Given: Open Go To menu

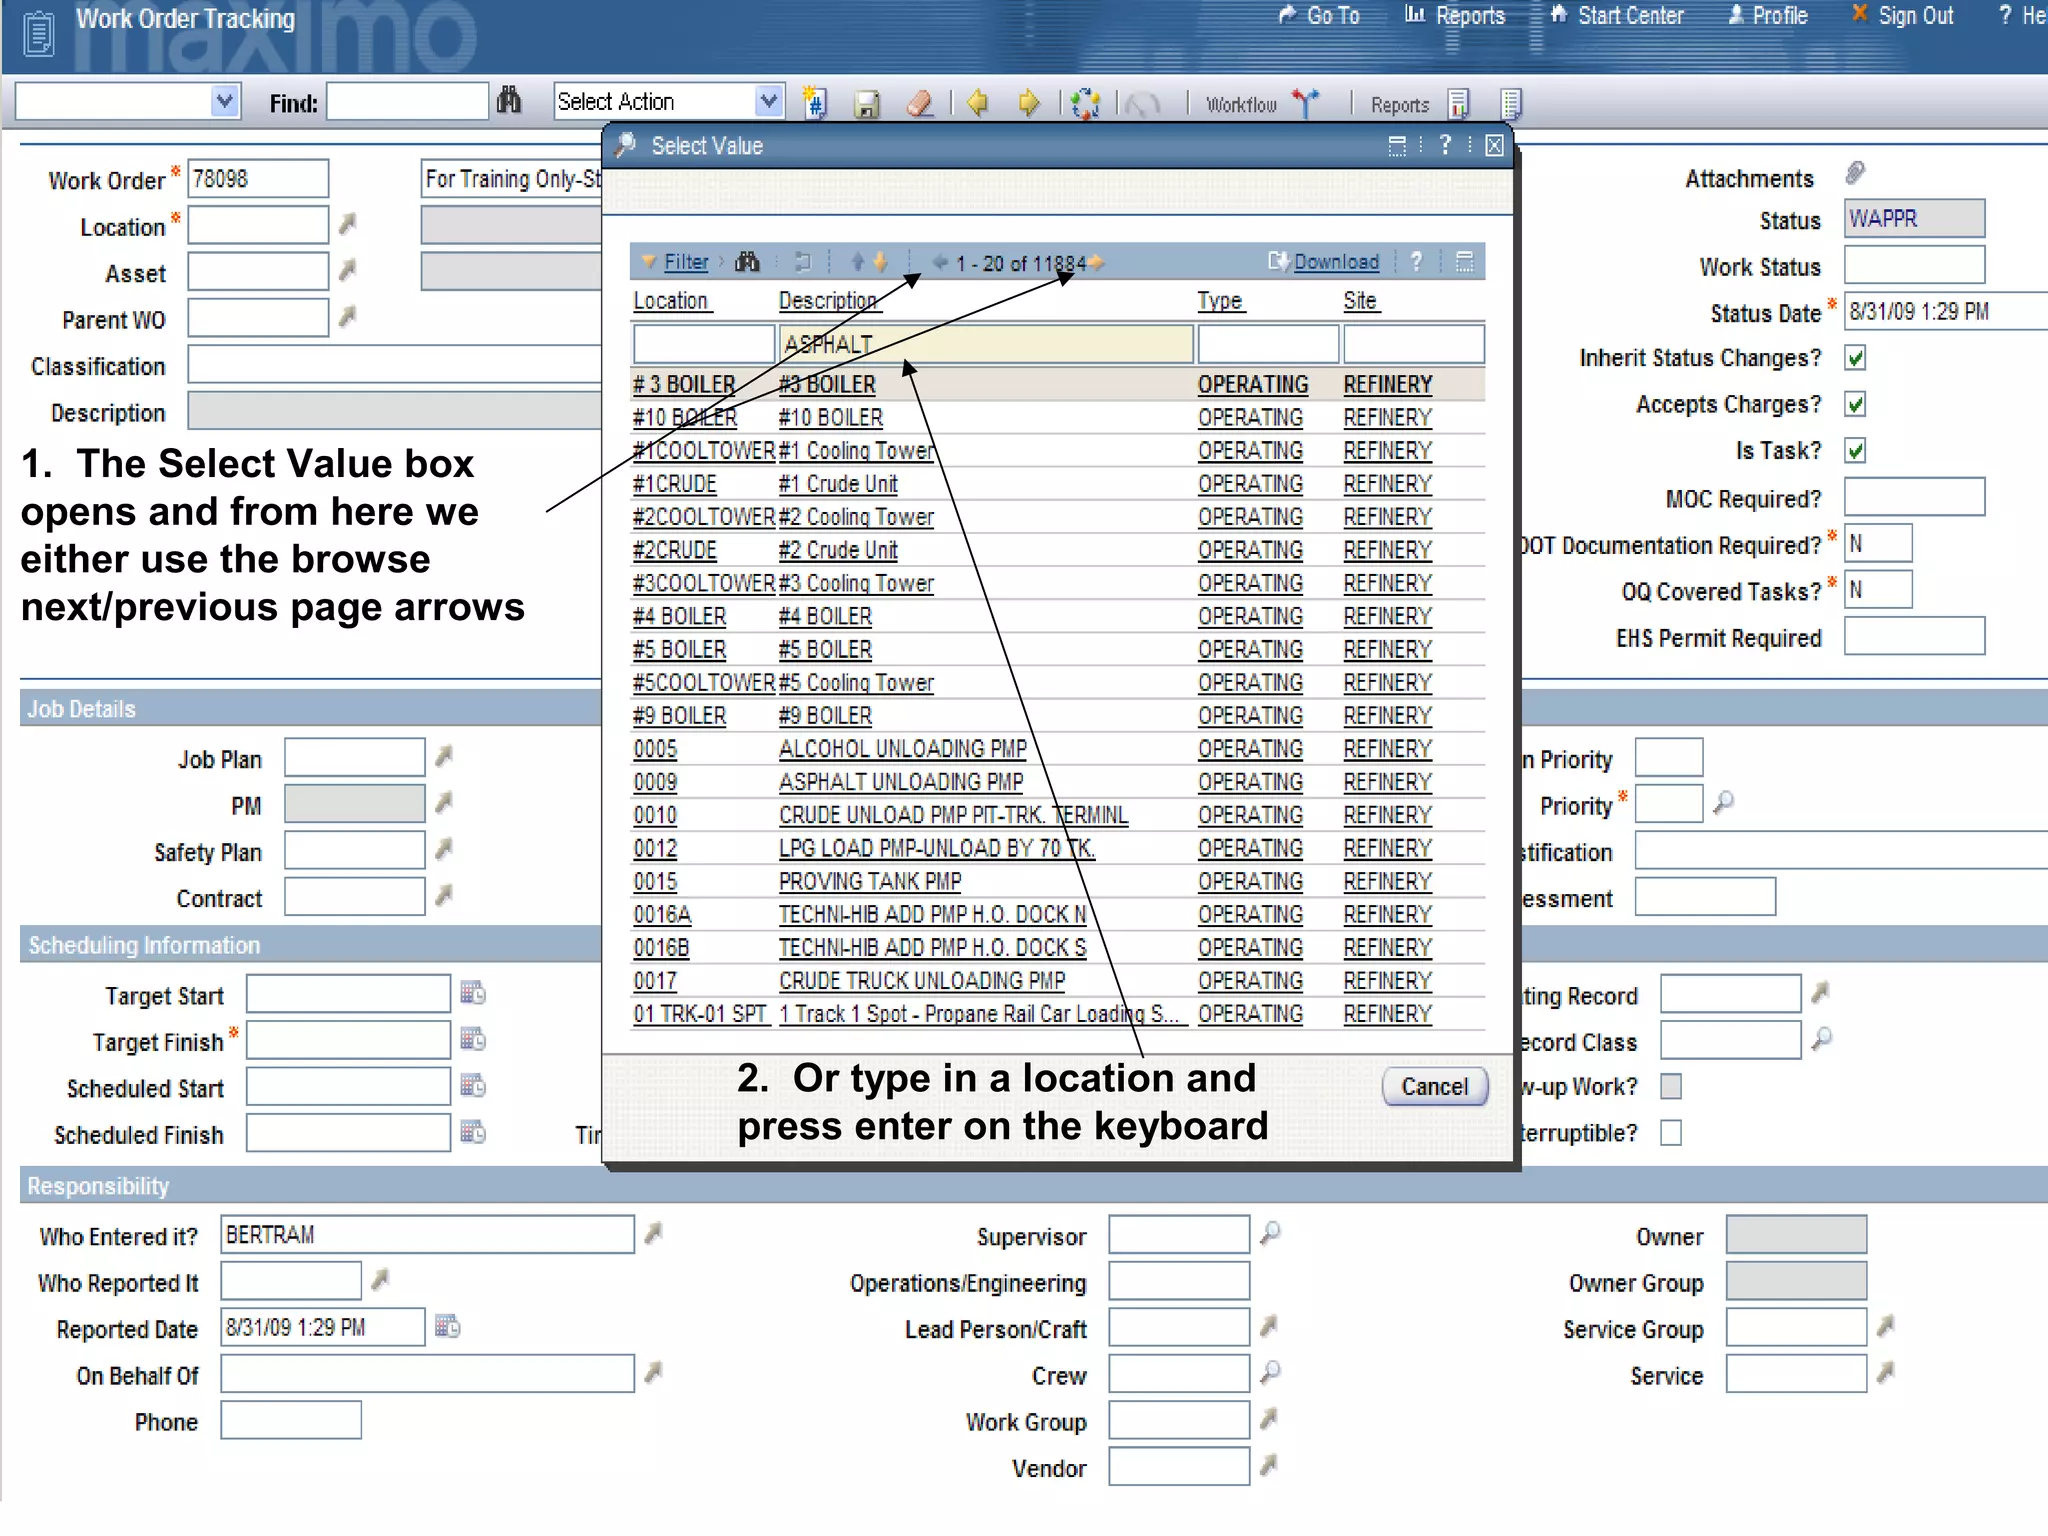Looking at the screenshot, I should [1320, 15].
